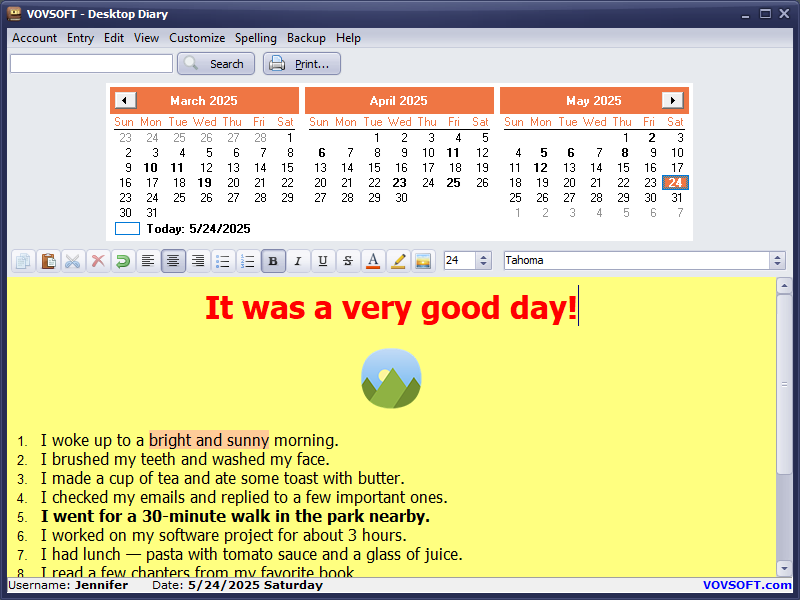Screen dimensions: 800x600
Task: Click the editor scrollbar up arrow
Action: point(785,286)
